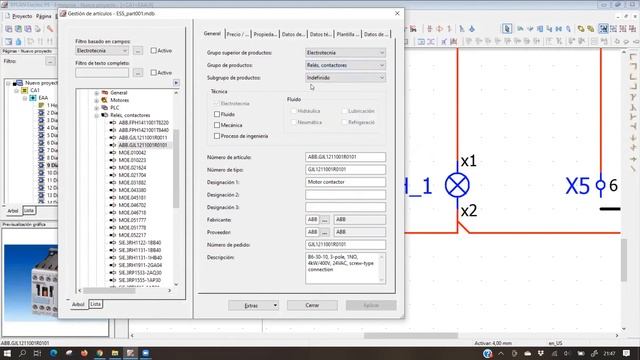Screen dimensions: 640x360
Task: Switch parts view to Lista tab
Action: [x=96, y=304]
